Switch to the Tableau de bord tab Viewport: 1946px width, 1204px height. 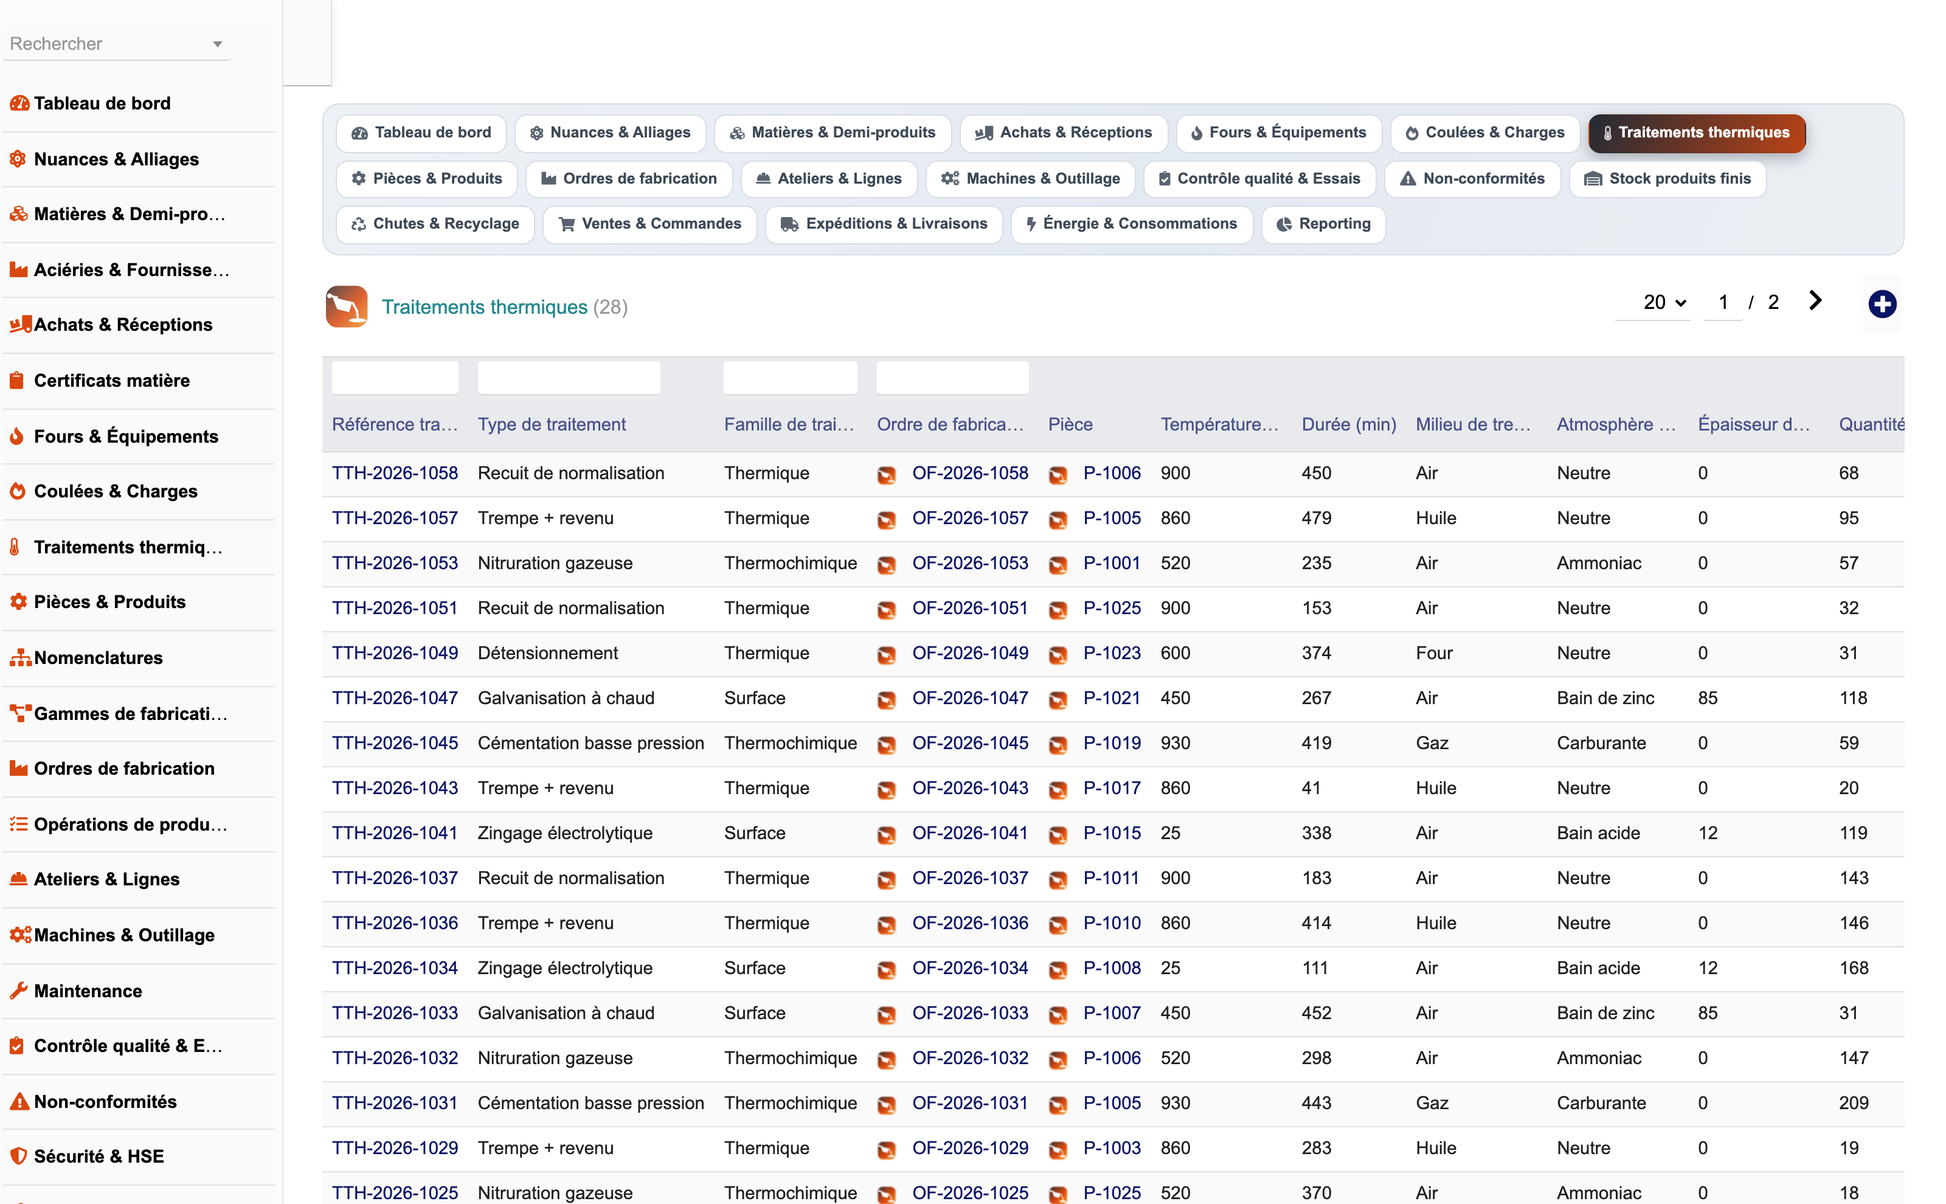coord(421,132)
